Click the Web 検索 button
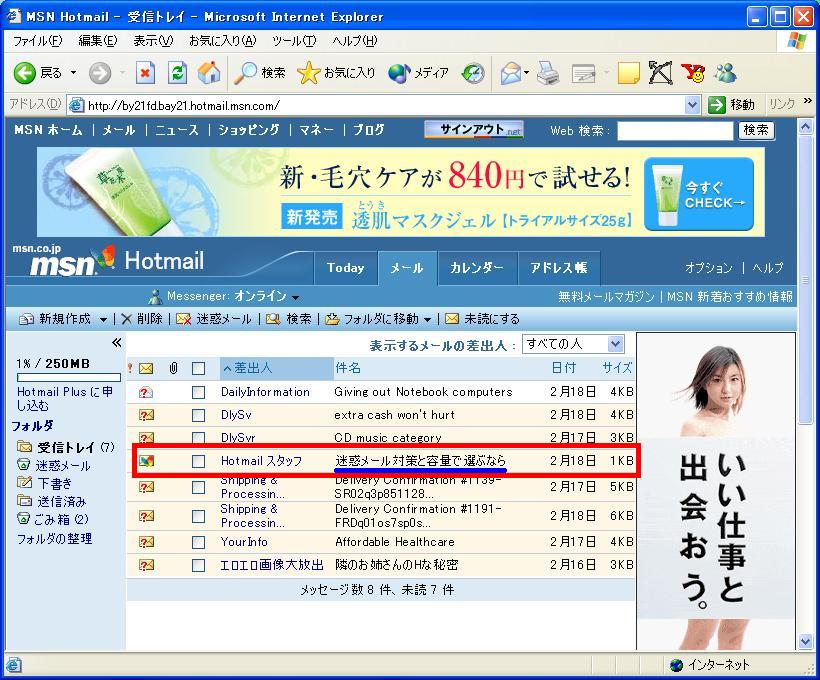Viewport: 820px width, 680px height. pyautogui.click(x=756, y=130)
